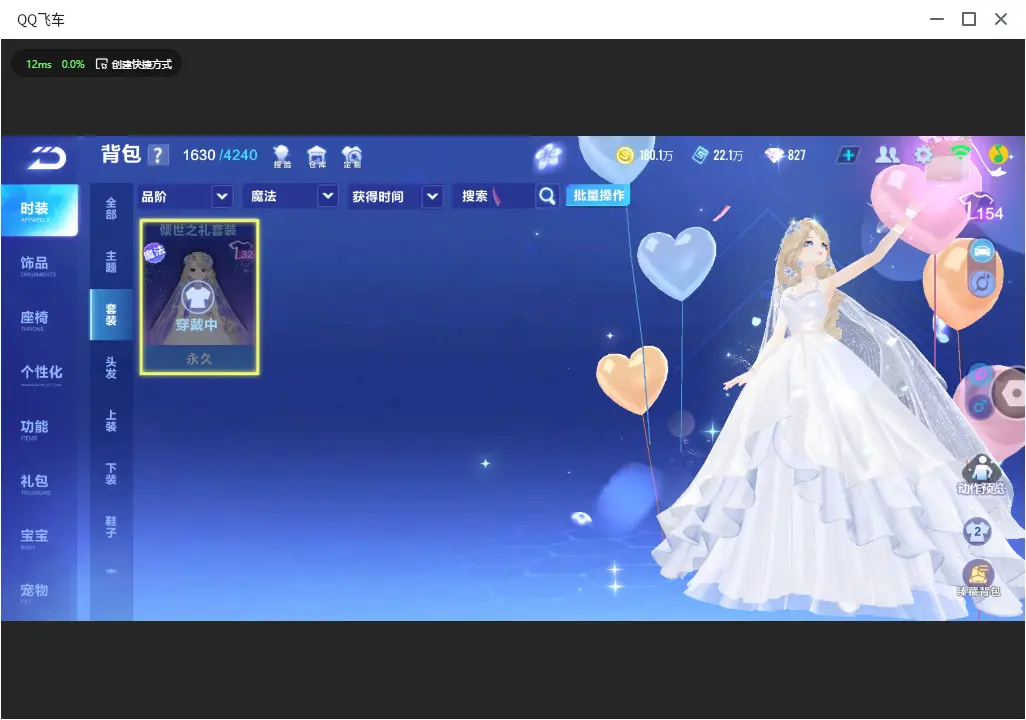This screenshot has height=720, width=1026.
Task: Open outfit slot 2 icon
Action: click(978, 531)
